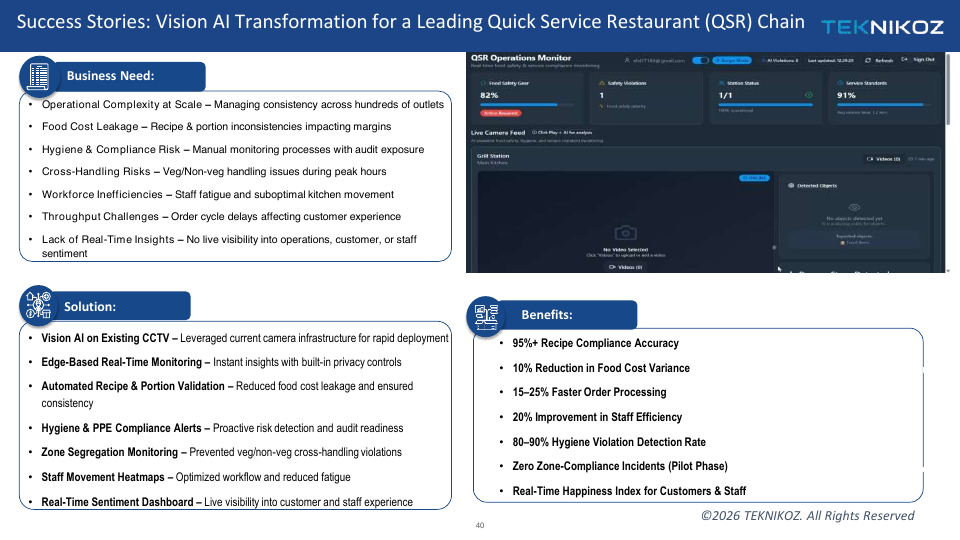Click the Burger Mode pill button

point(732,61)
